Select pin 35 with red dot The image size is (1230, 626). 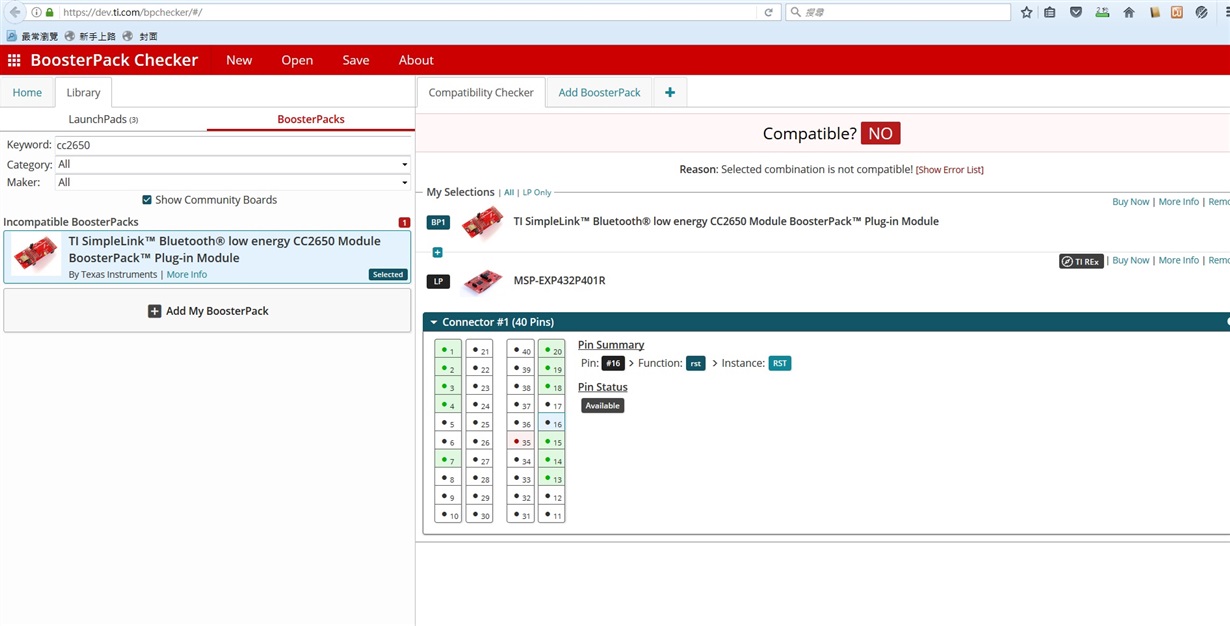pos(520,441)
